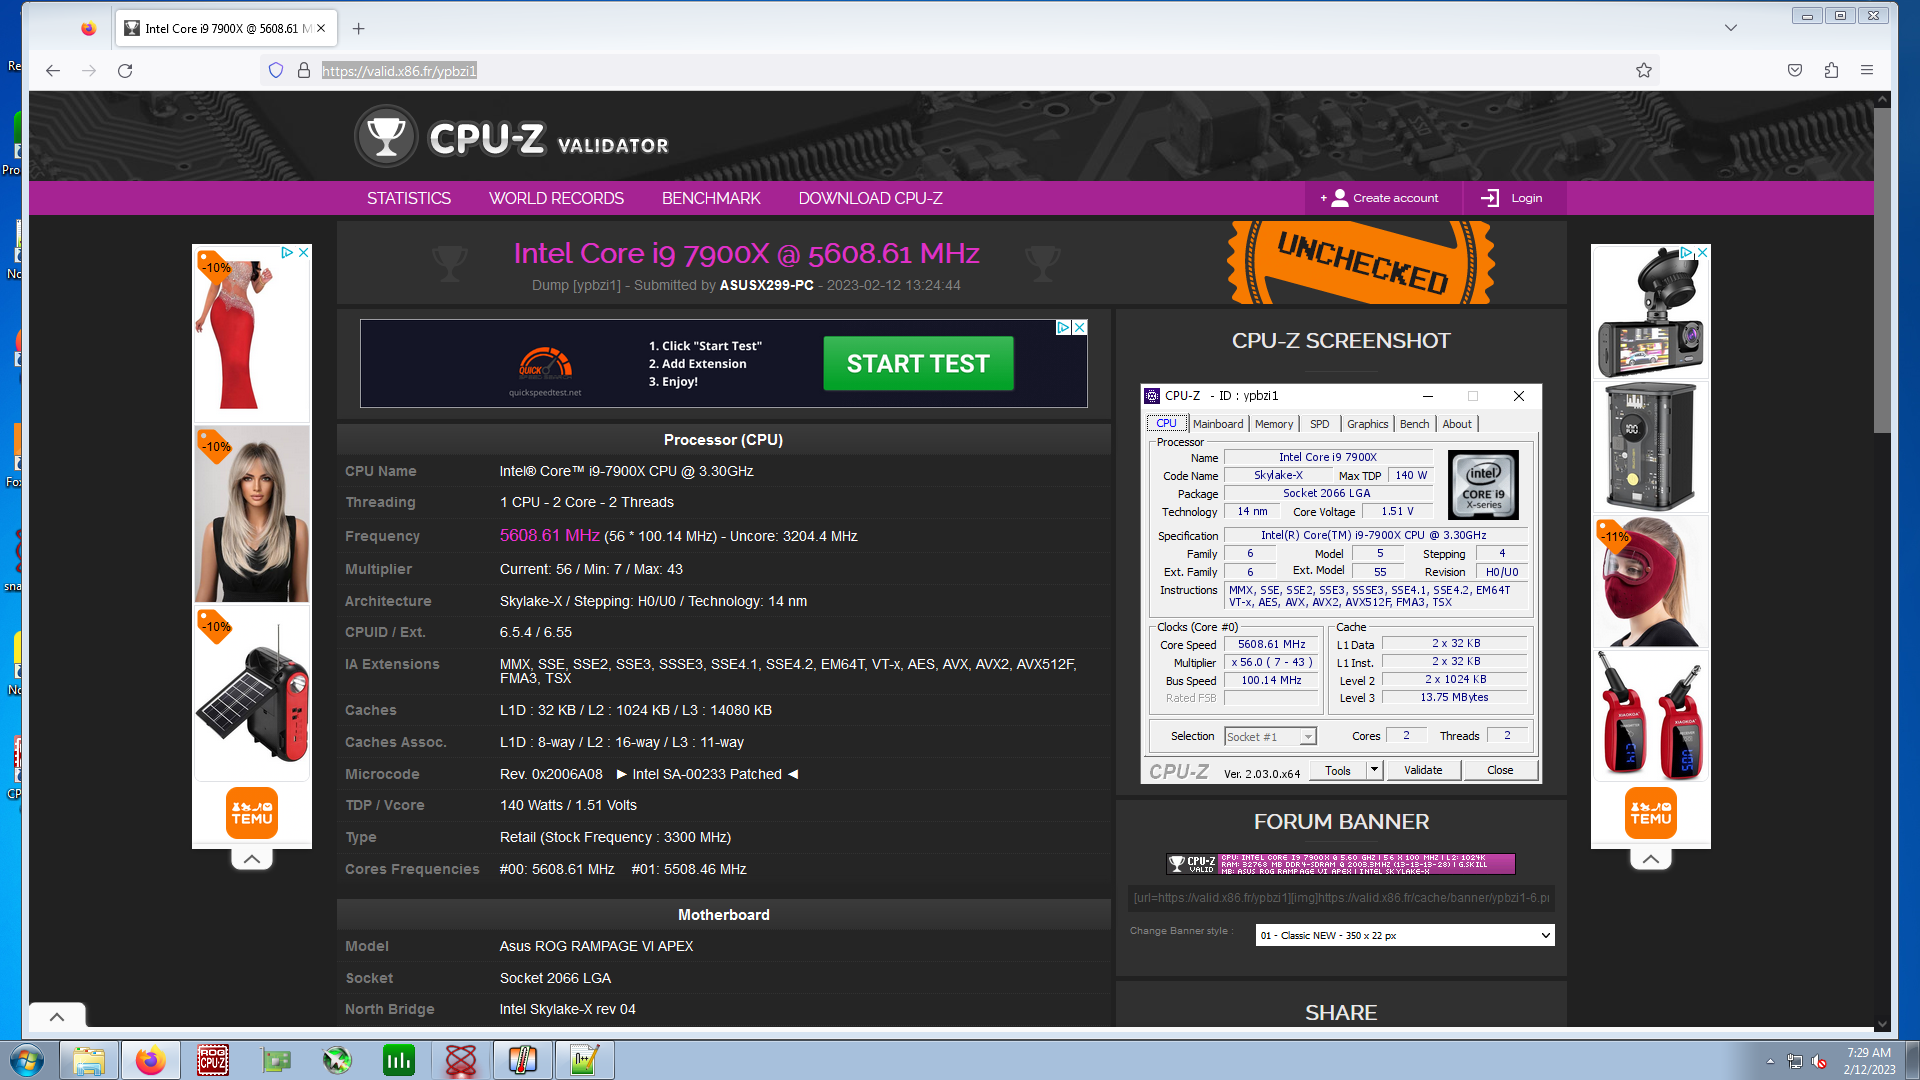
Task: Collapse the left ad with chevron
Action: (x=252, y=858)
